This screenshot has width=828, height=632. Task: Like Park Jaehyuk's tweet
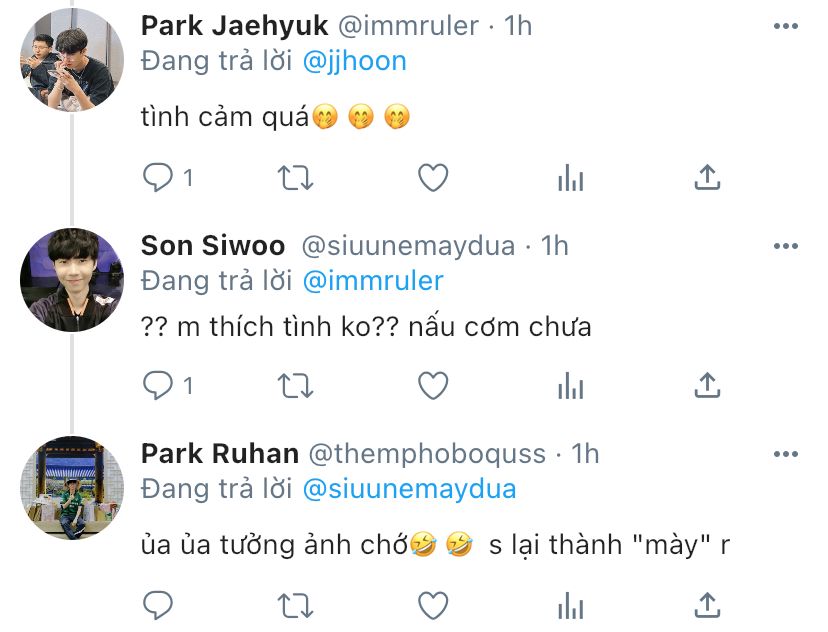(432, 178)
